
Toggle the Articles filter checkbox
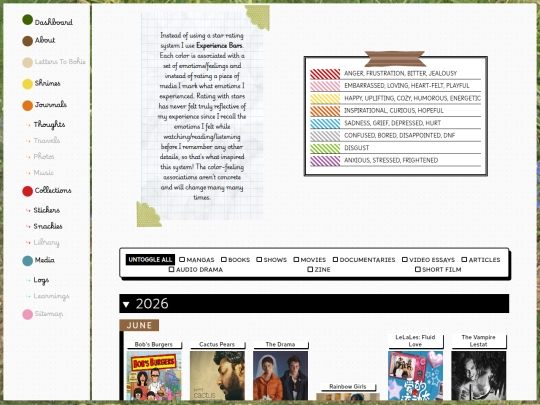464,259
